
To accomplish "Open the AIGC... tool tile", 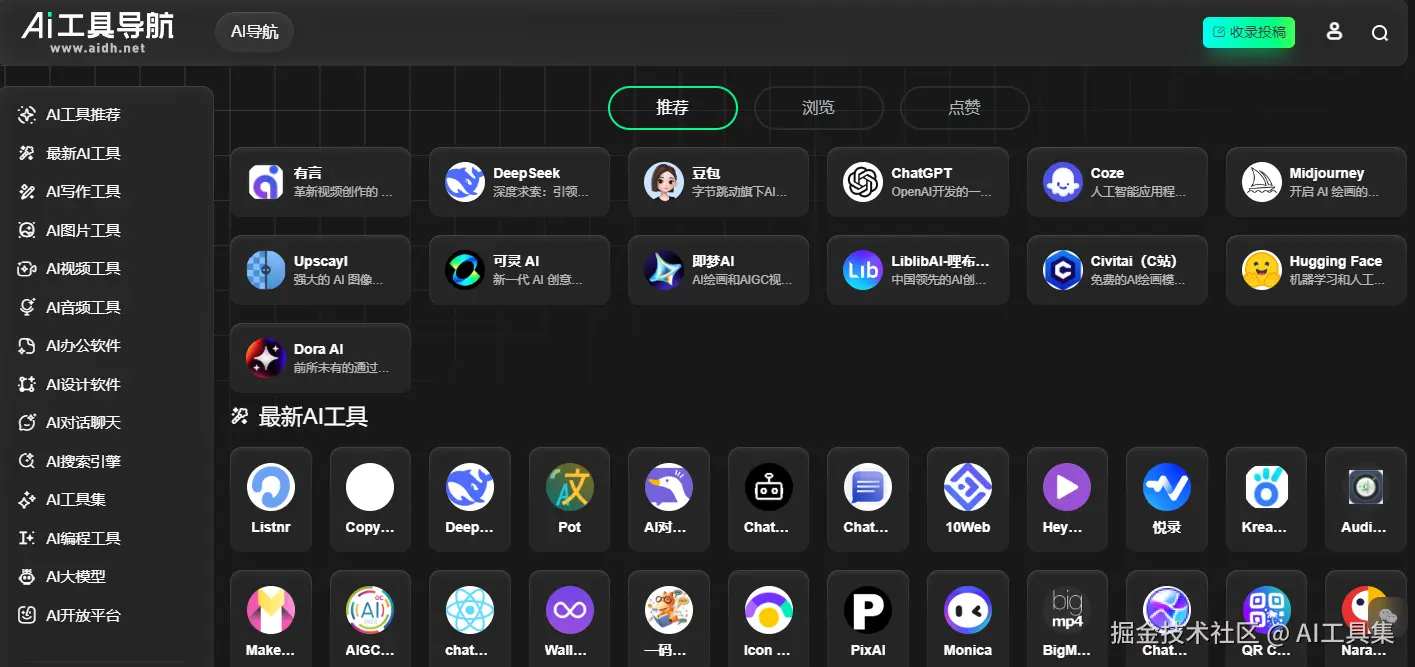I will [370, 619].
